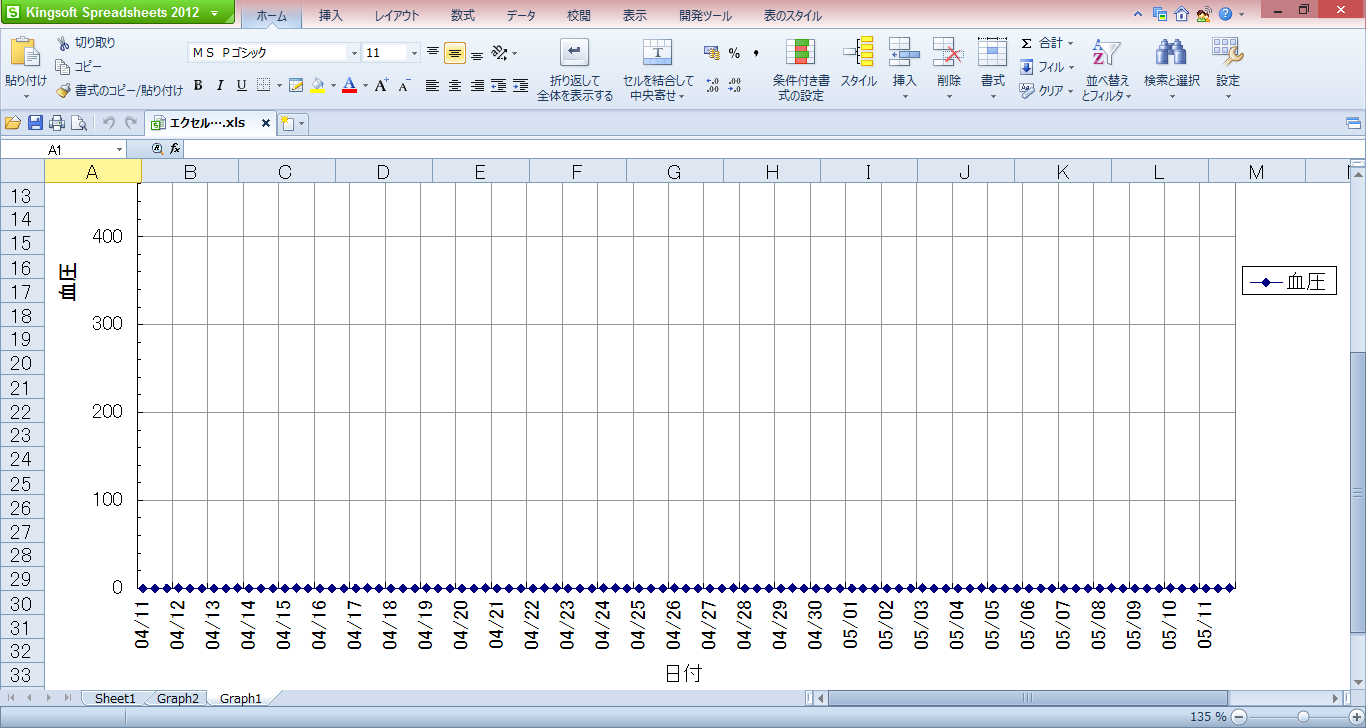
Task: Toggle Underline formatting
Action: [x=242, y=86]
